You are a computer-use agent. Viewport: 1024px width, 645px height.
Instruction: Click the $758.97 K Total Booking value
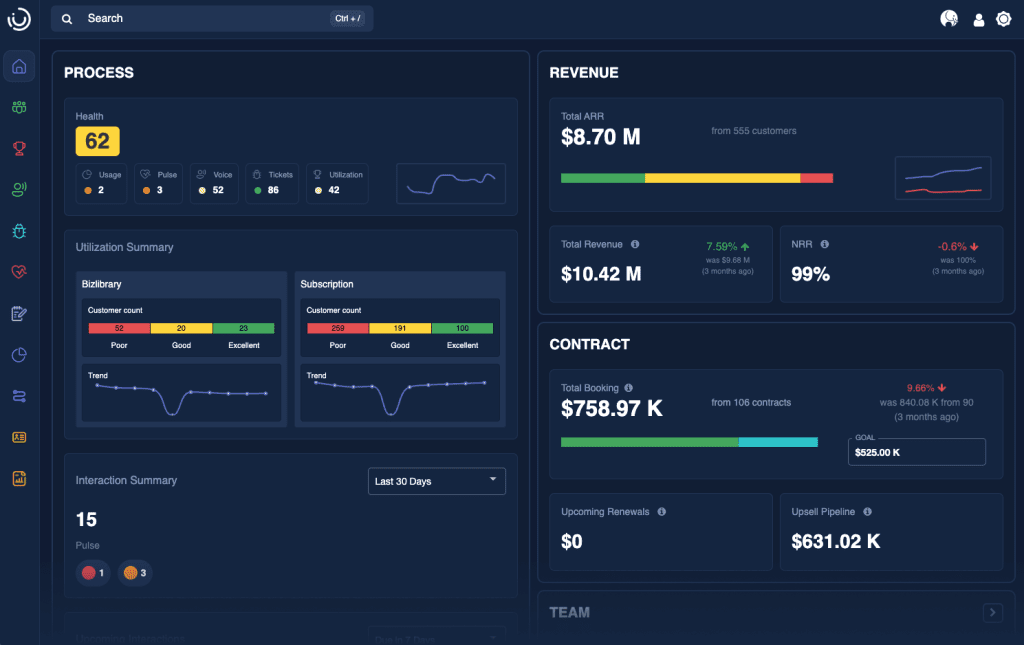click(x=612, y=409)
